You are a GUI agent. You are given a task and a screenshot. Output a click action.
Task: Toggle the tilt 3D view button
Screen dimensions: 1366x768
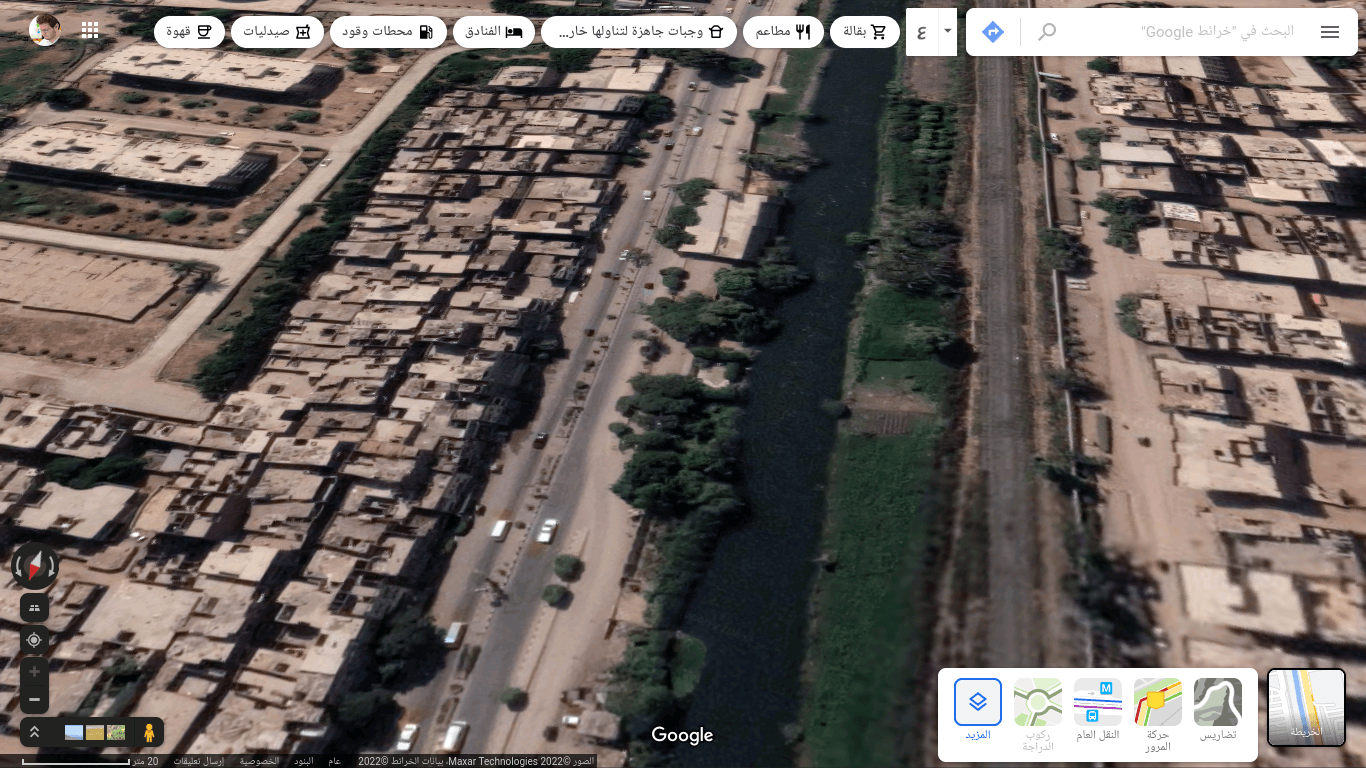(34, 607)
